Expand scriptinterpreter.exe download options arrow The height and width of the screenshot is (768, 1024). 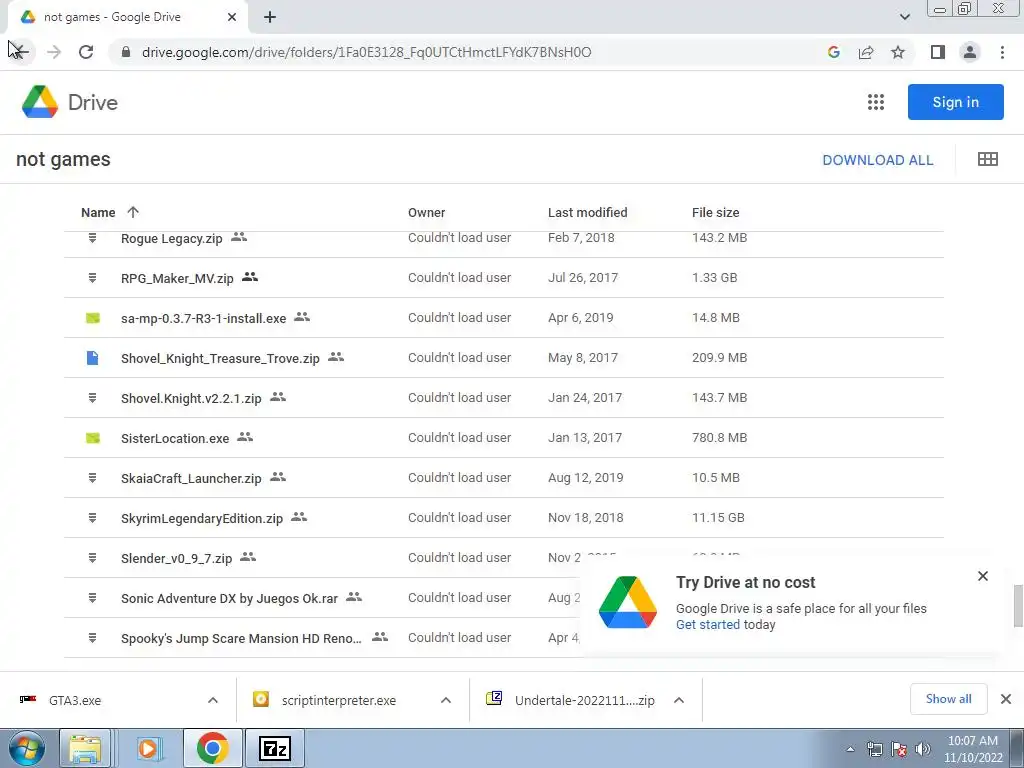point(446,700)
